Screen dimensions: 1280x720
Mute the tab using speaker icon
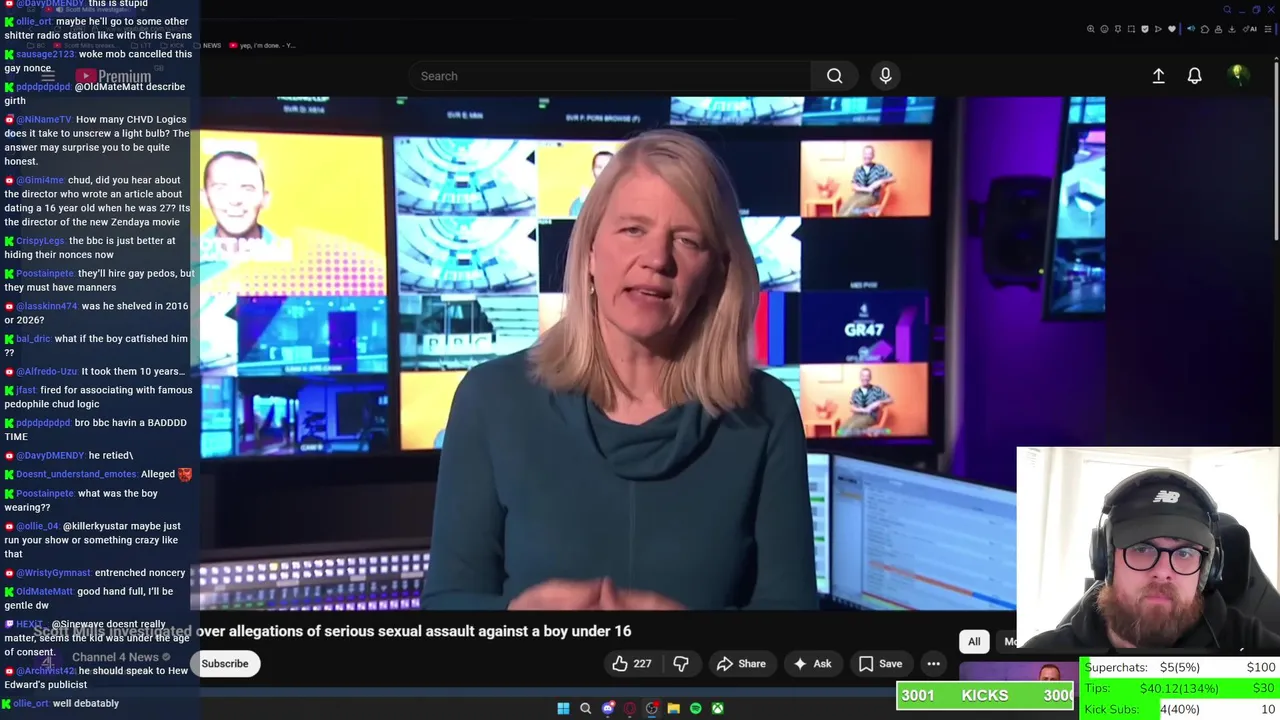1191,29
